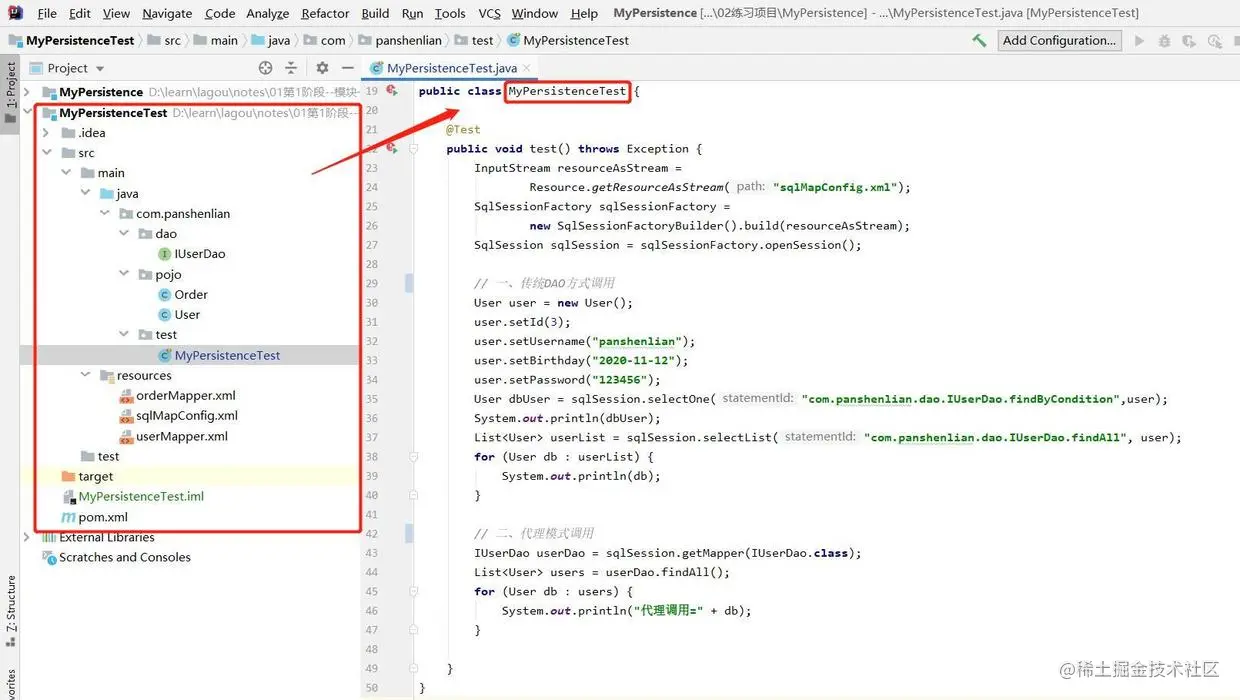Open orderMapper.xml file
Screen dimensions: 1240x700
[x=177, y=395]
